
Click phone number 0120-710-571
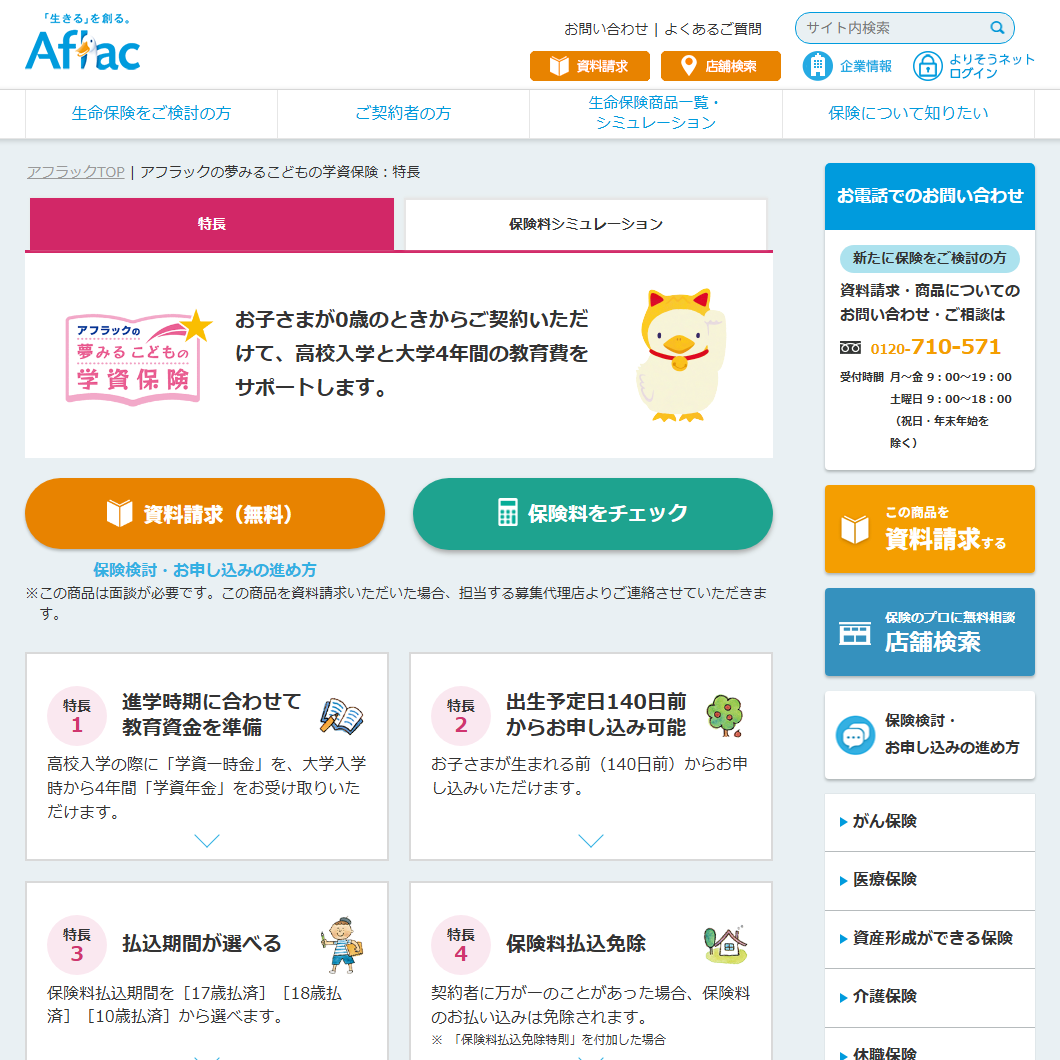[935, 347]
